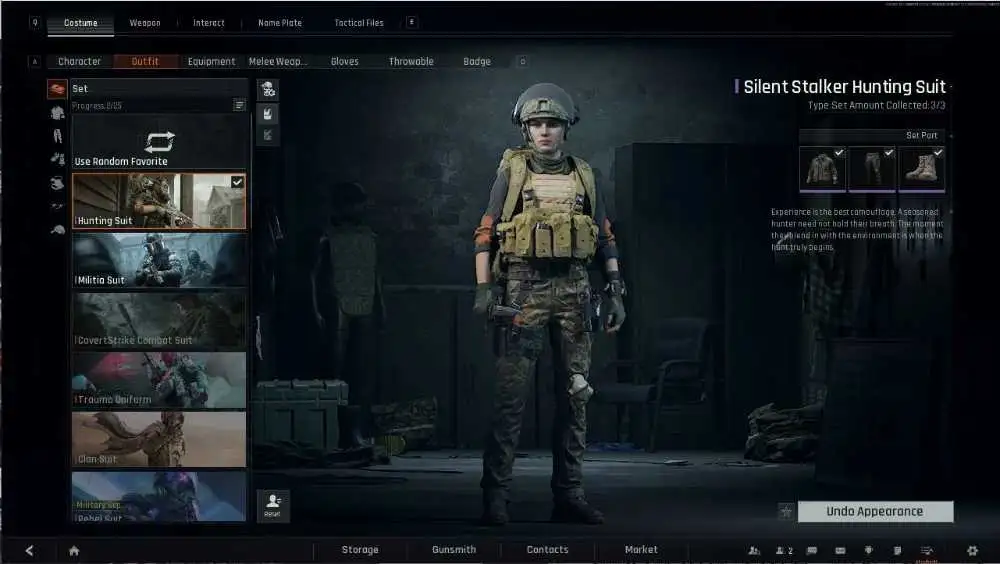Viewport: 1000px width, 564px height.
Task: Select the Gloves sub-tab
Action: [344, 61]
